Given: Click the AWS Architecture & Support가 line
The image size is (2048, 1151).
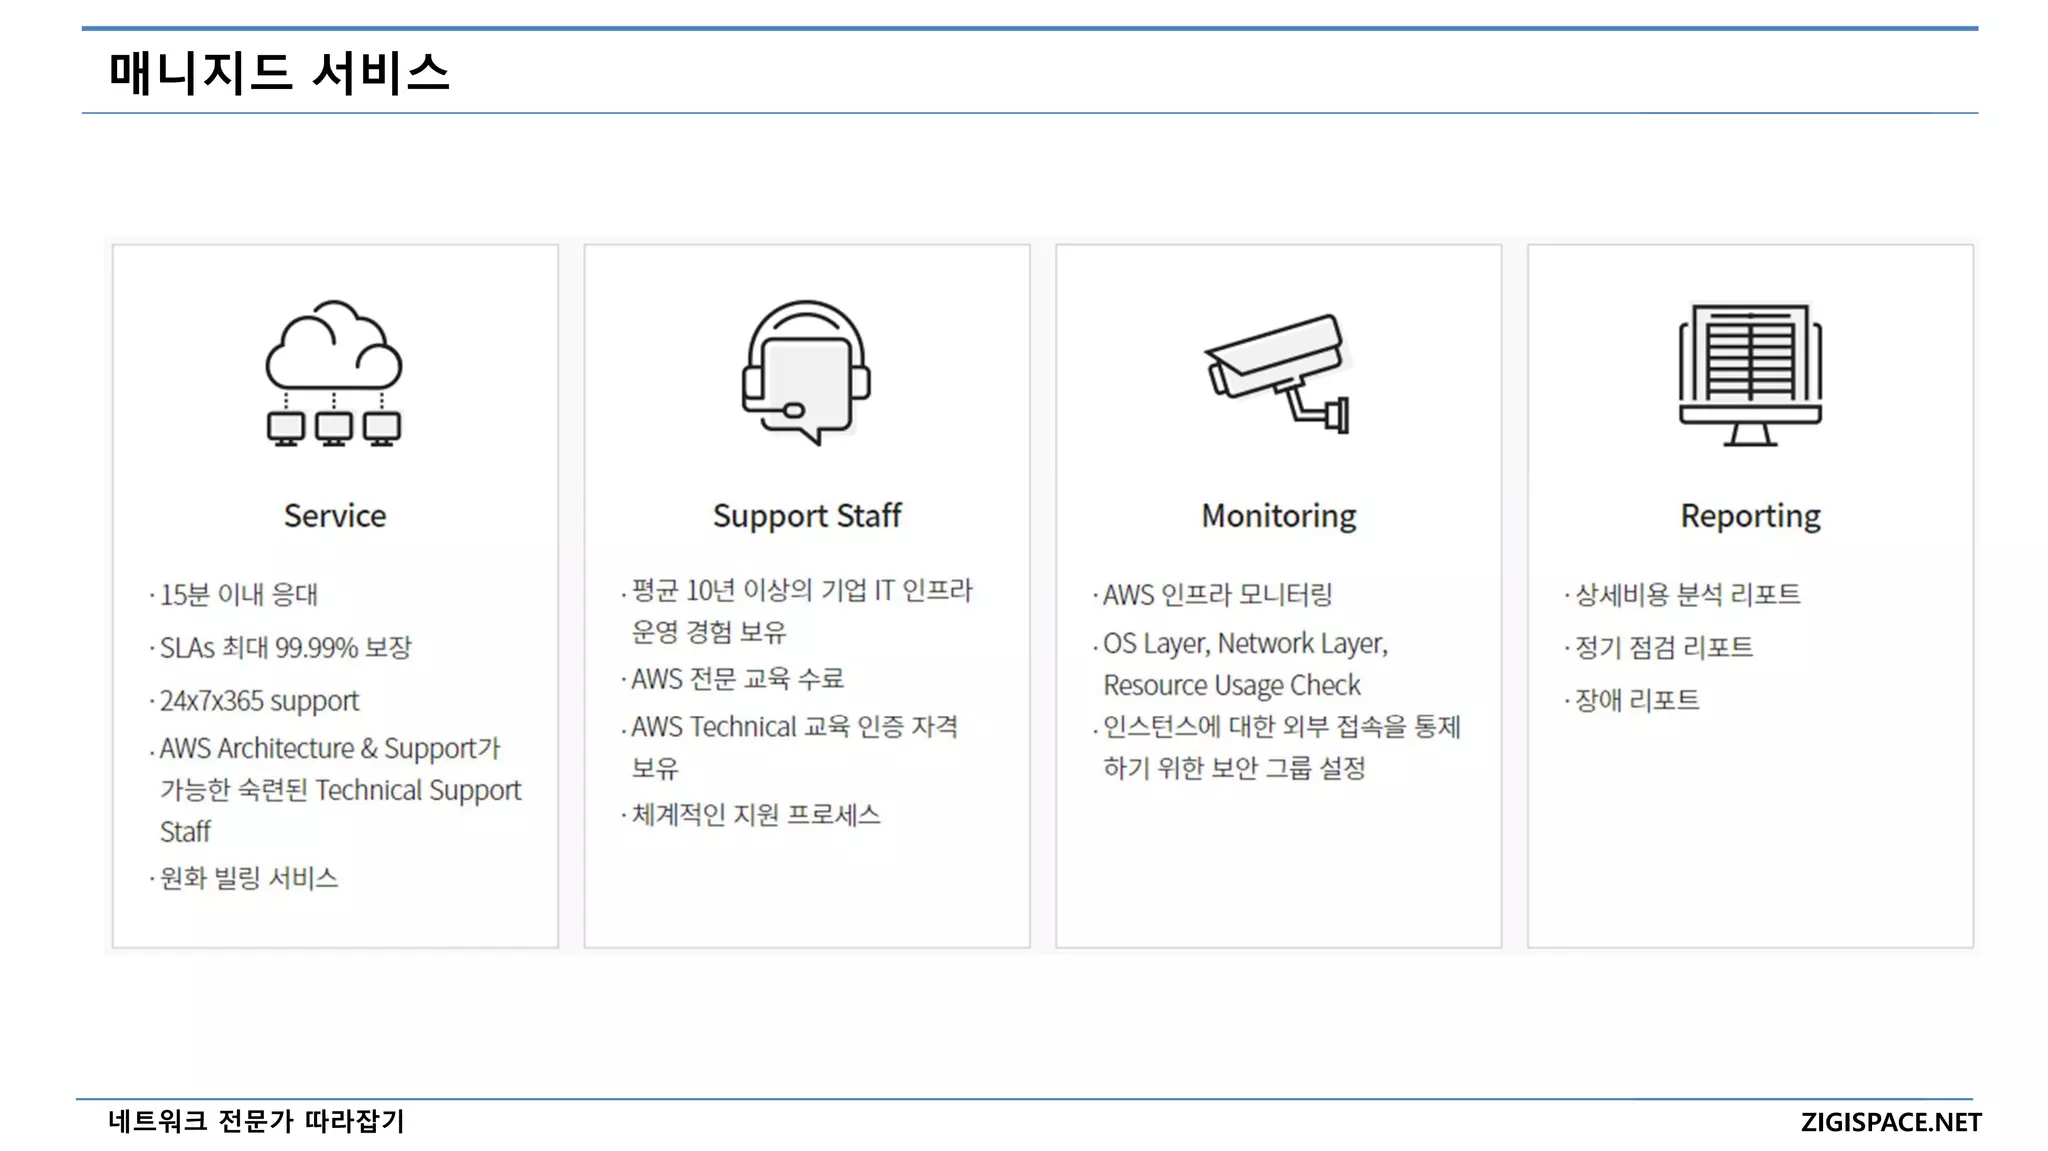Looking at the screenshot, I should [x=330, y=749].
